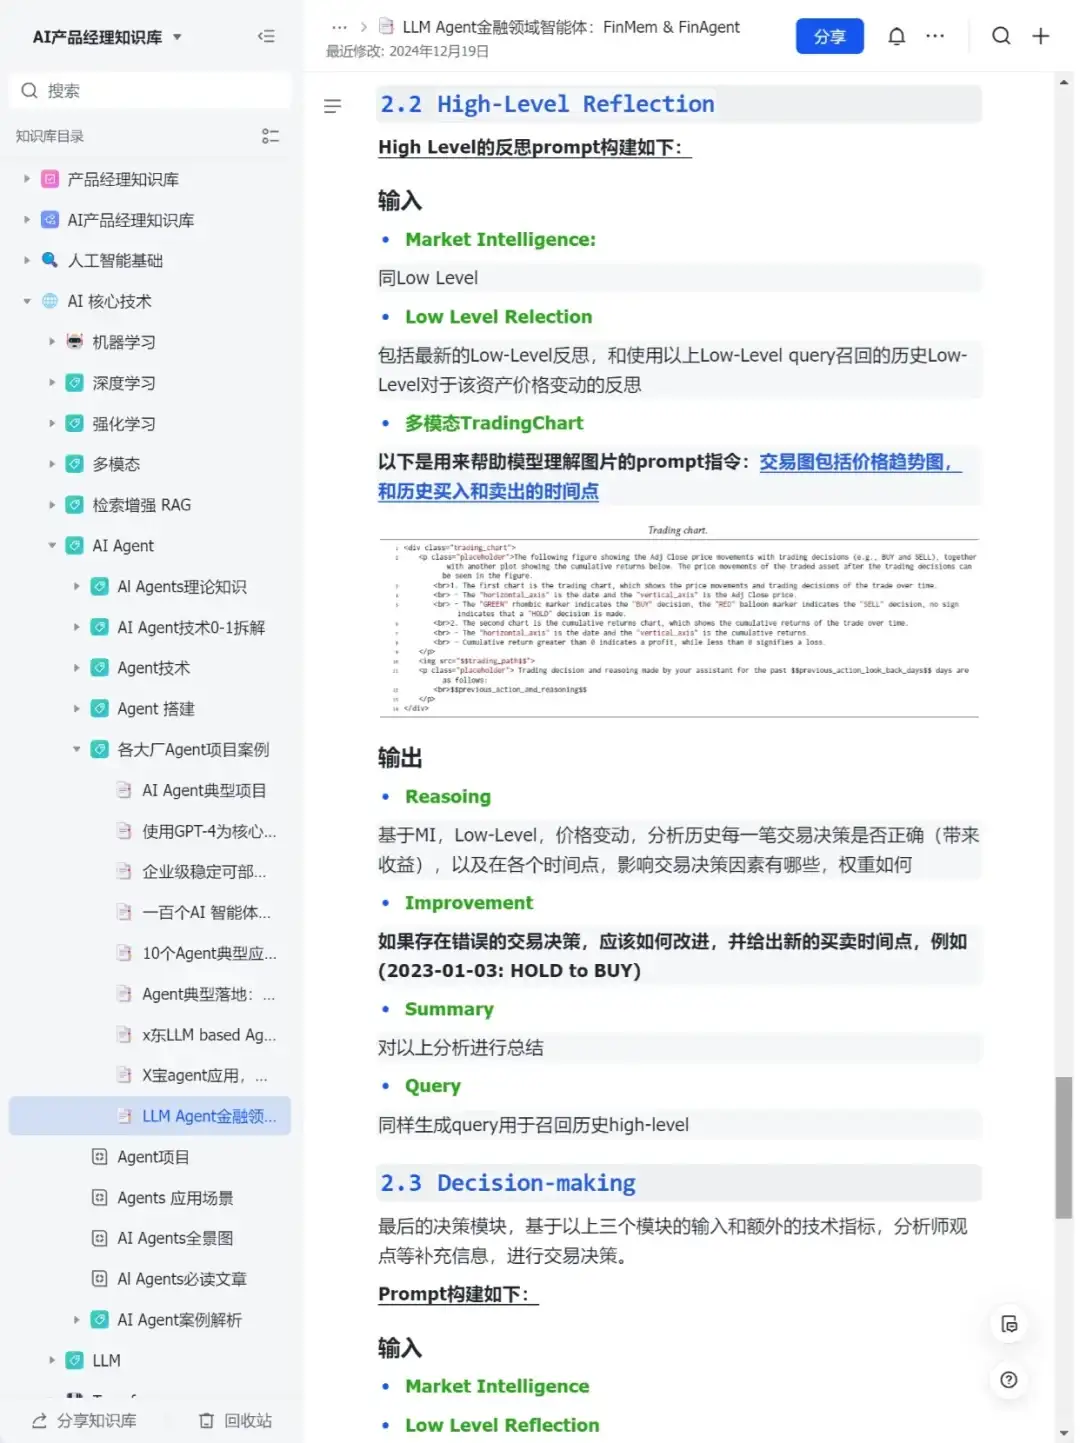
Task: Click the search magnifier in the top bar
Action: point(1001,36)
